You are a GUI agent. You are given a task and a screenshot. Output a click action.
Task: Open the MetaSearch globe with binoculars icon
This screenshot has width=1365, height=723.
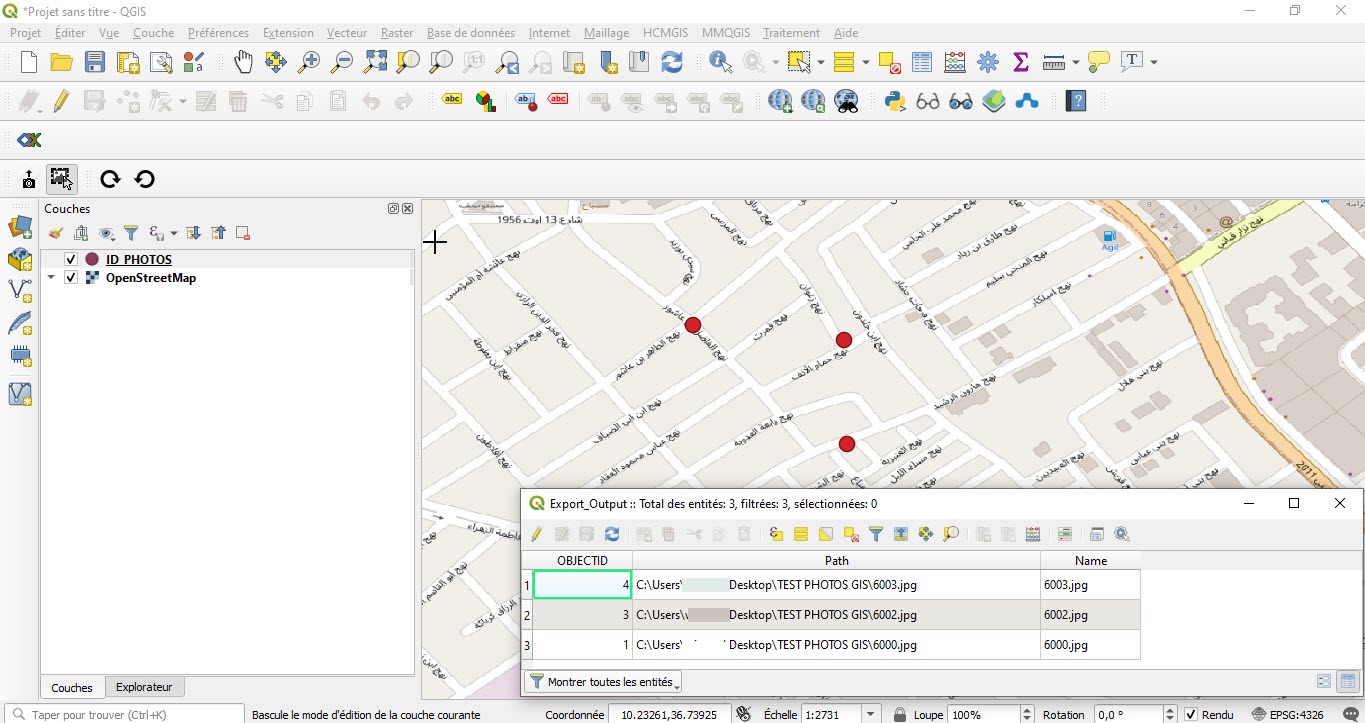[847, 101]
